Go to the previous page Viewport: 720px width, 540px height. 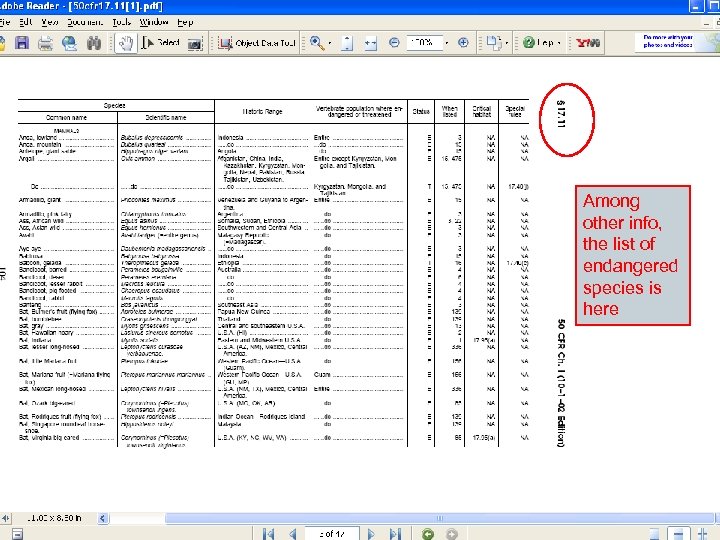(x=292, y=534)
